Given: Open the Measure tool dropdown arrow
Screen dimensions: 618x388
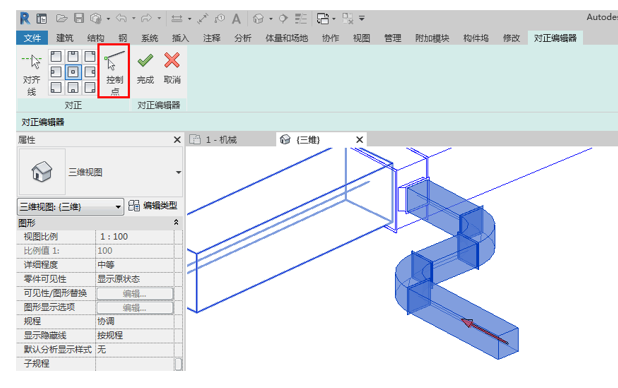Looking at the screenshot, I should (190, 19).
